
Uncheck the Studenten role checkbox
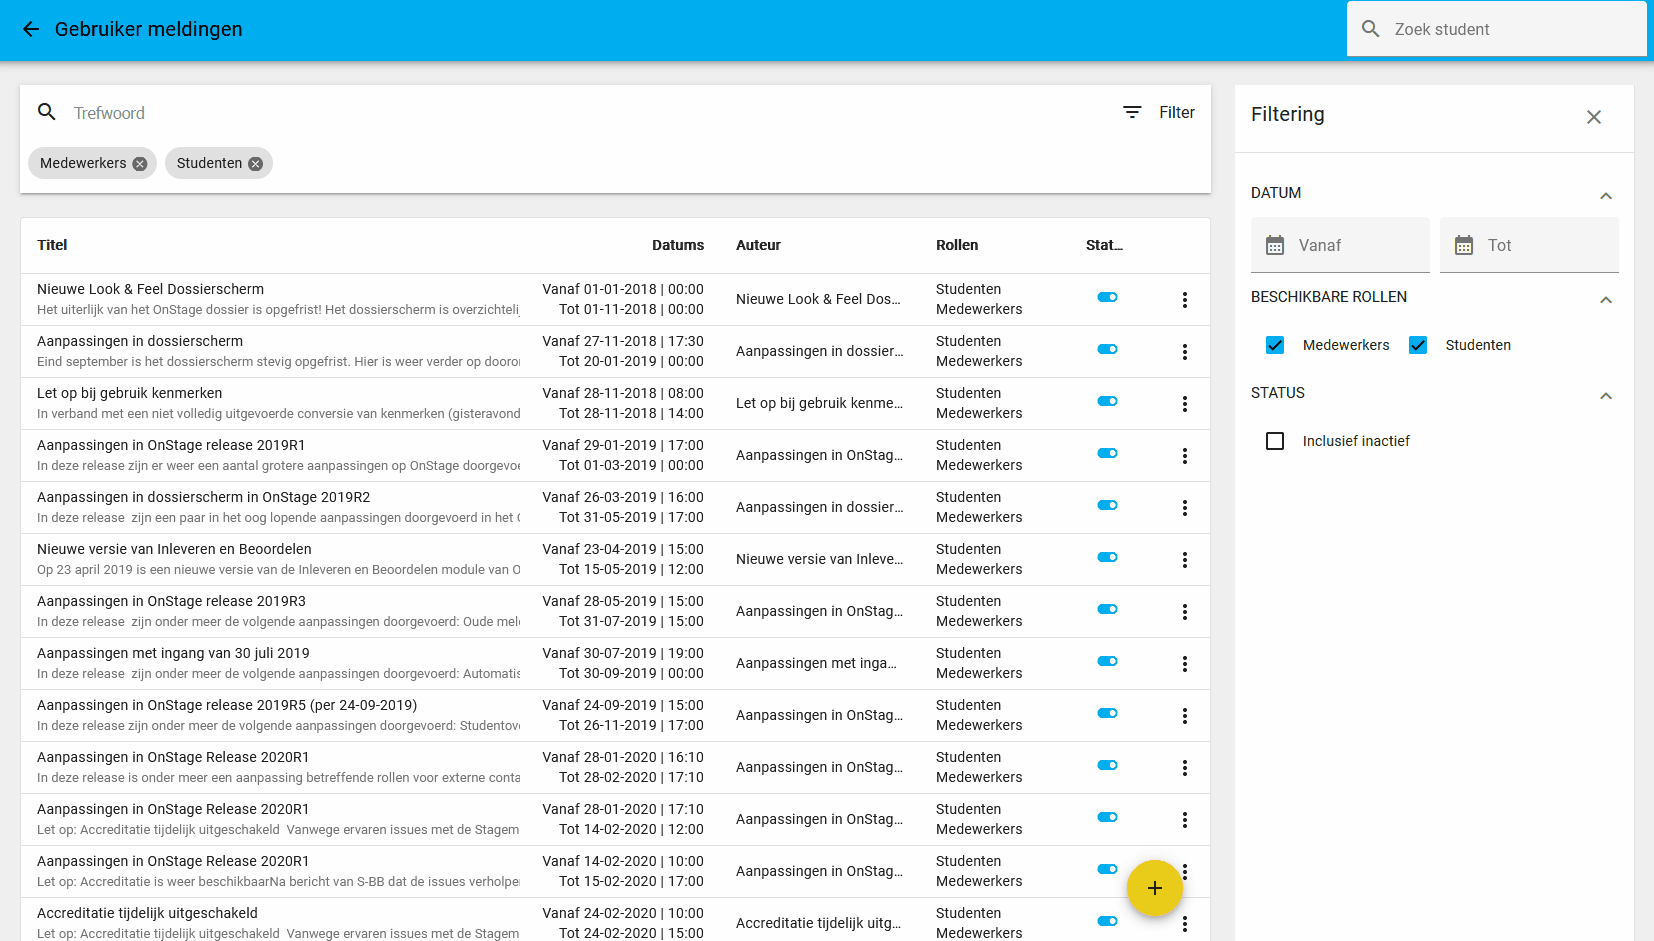(1418, 345)
